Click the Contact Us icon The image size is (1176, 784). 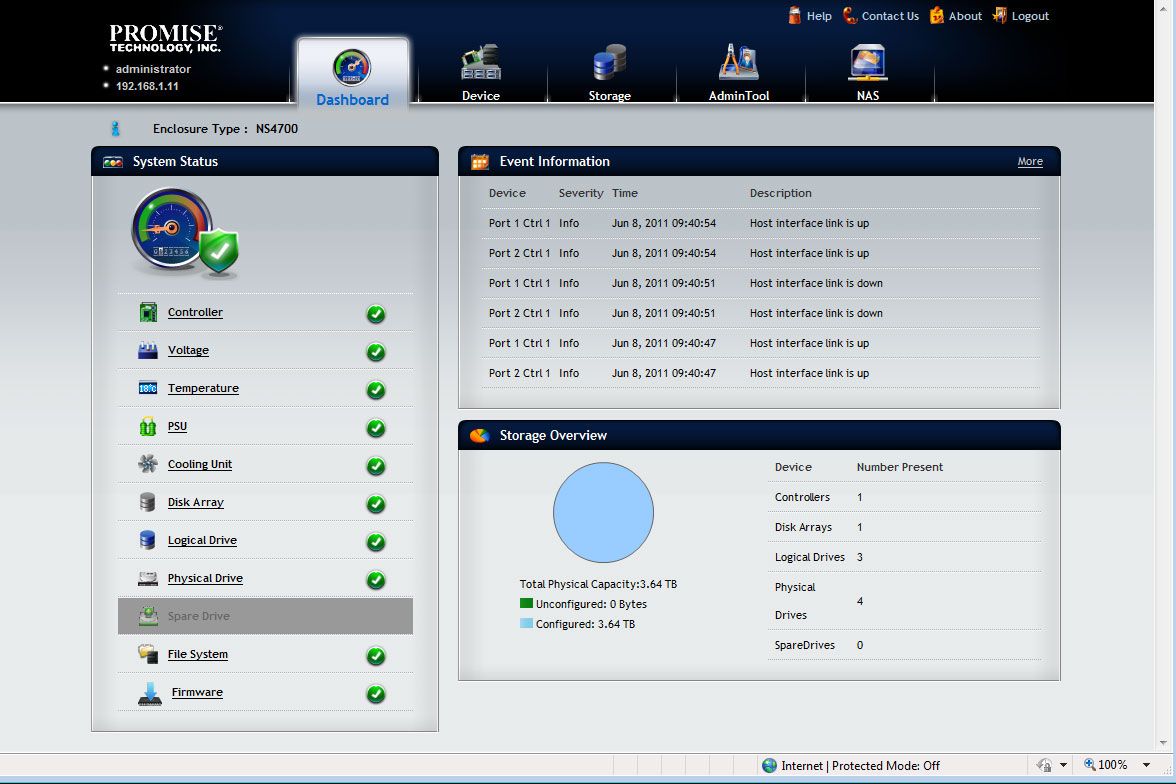[849, 15]
